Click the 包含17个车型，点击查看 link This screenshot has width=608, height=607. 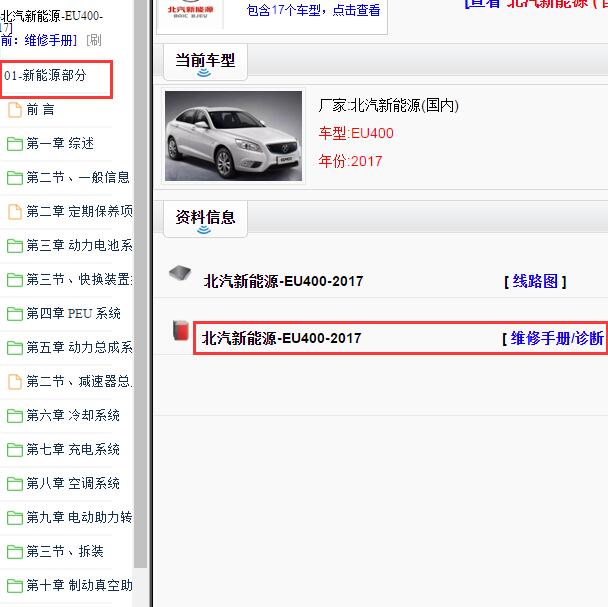pos(313,11)
